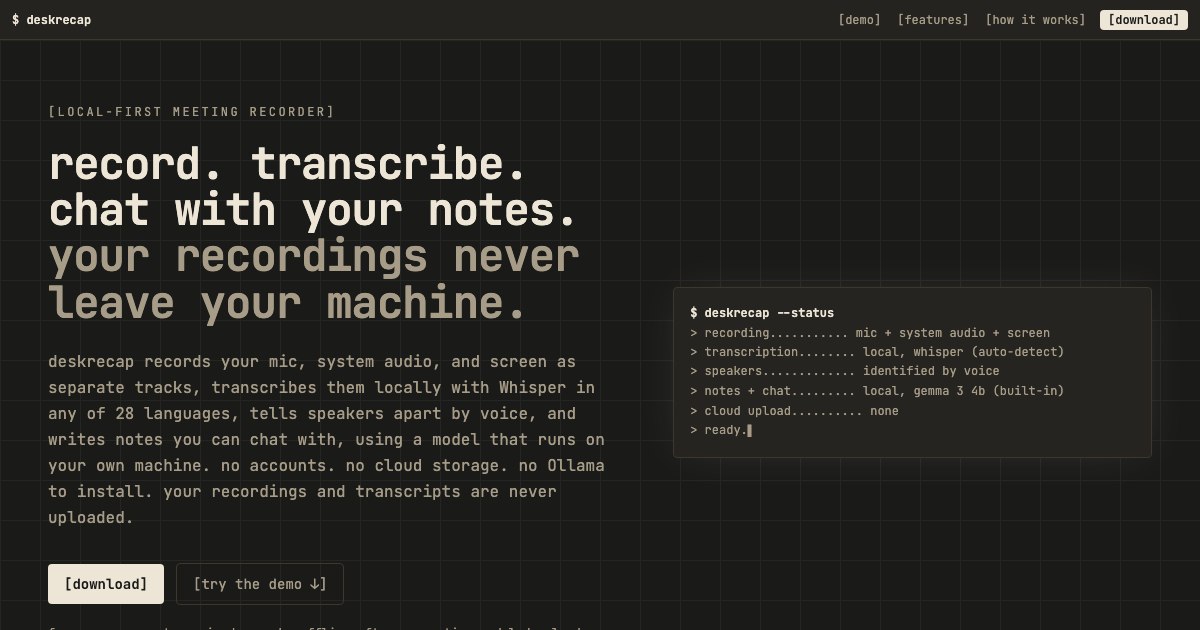Click the 'speakers' status line in the terminal

(845, 371)
